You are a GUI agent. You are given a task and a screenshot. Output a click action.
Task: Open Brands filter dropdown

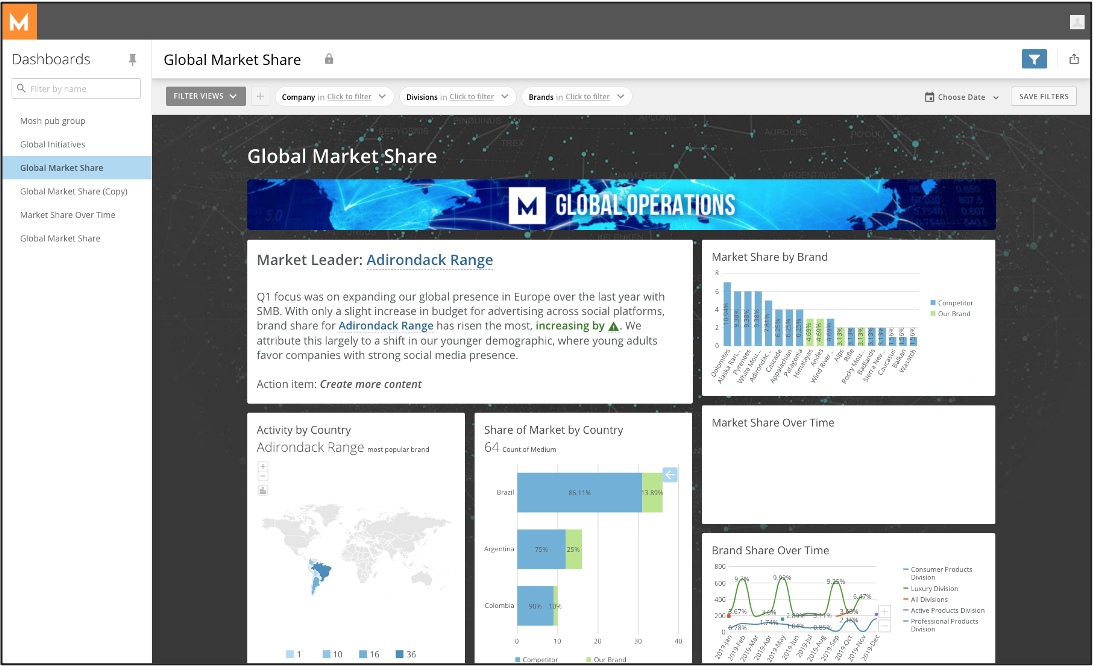pyautogui.click(x=576, y=97)
